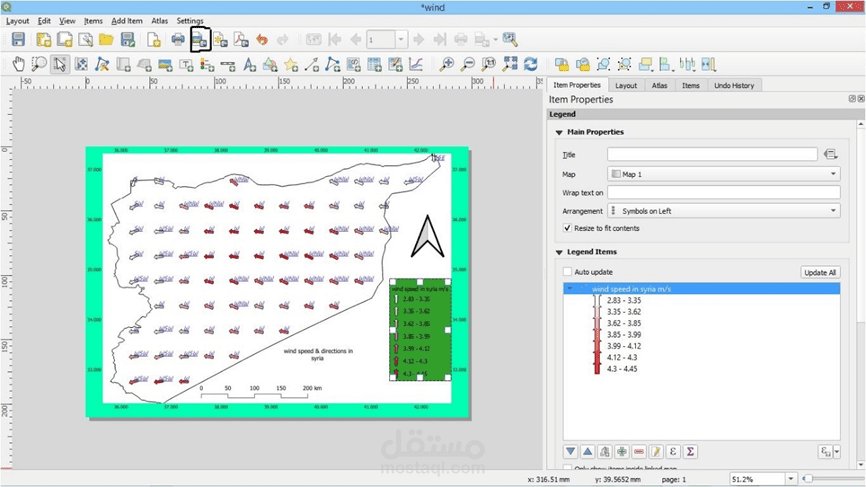Image resolution: width=866 pixels, height=487 pixels.
Task: Click the open template folder icon
Action: click(x=106, y=39)
